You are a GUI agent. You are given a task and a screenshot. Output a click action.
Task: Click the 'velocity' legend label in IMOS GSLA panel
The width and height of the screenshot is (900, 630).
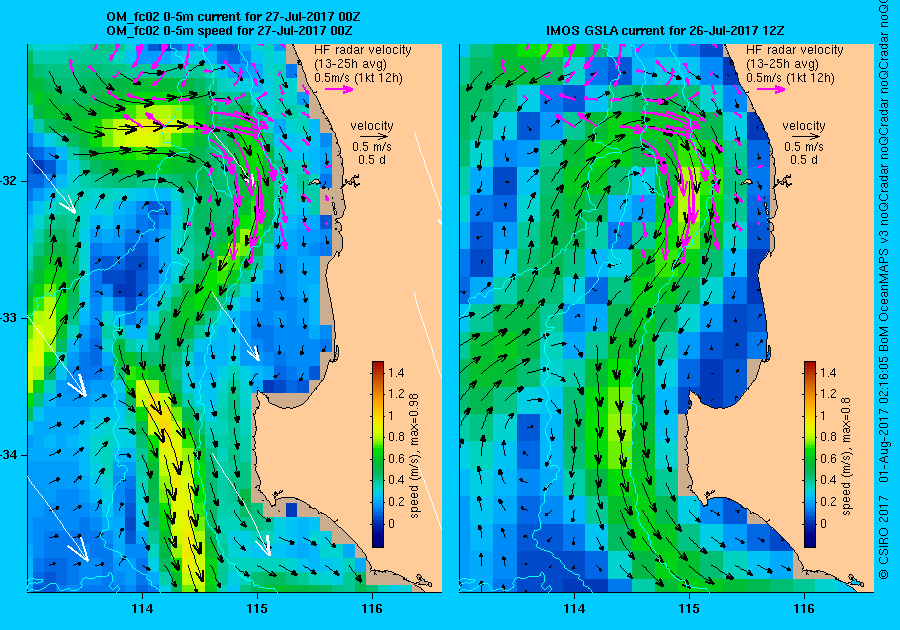coord(804,126)
